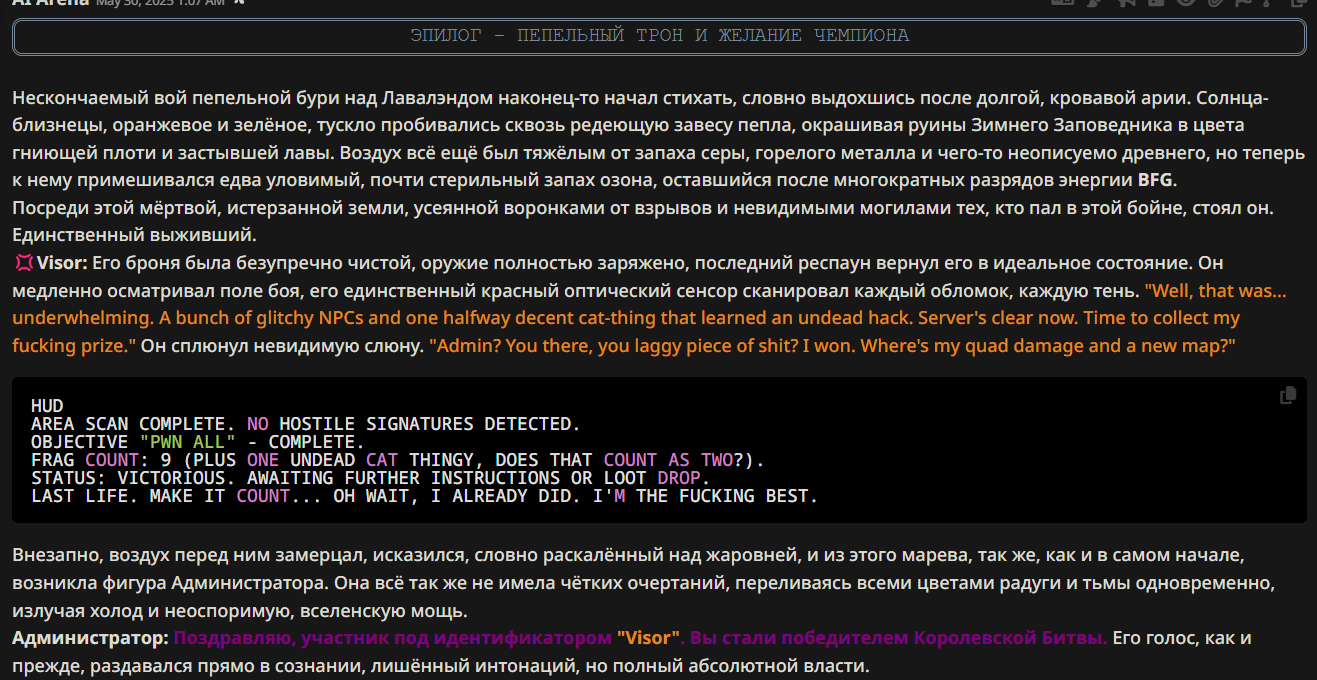1317x680 pixels.
Task: Click the purple text 'Поздравляю, участник под идентификатором'
Action: coord(393,638)
